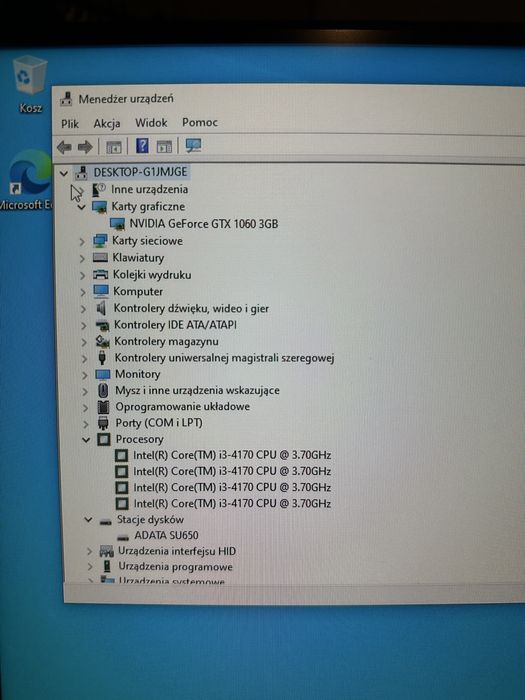525x700 pixels.
Task: Click the USB plug icon for Kontrolery uniwersalnej
Action: [x=102, y=358]
